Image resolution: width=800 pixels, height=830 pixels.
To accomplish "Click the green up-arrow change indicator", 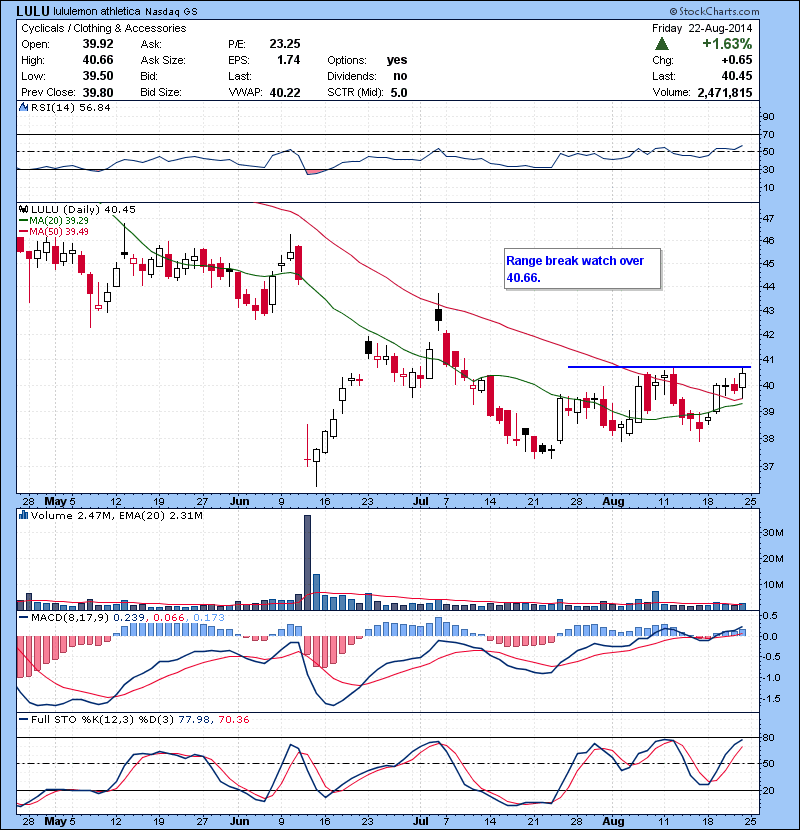I will [x=661, y=43].
